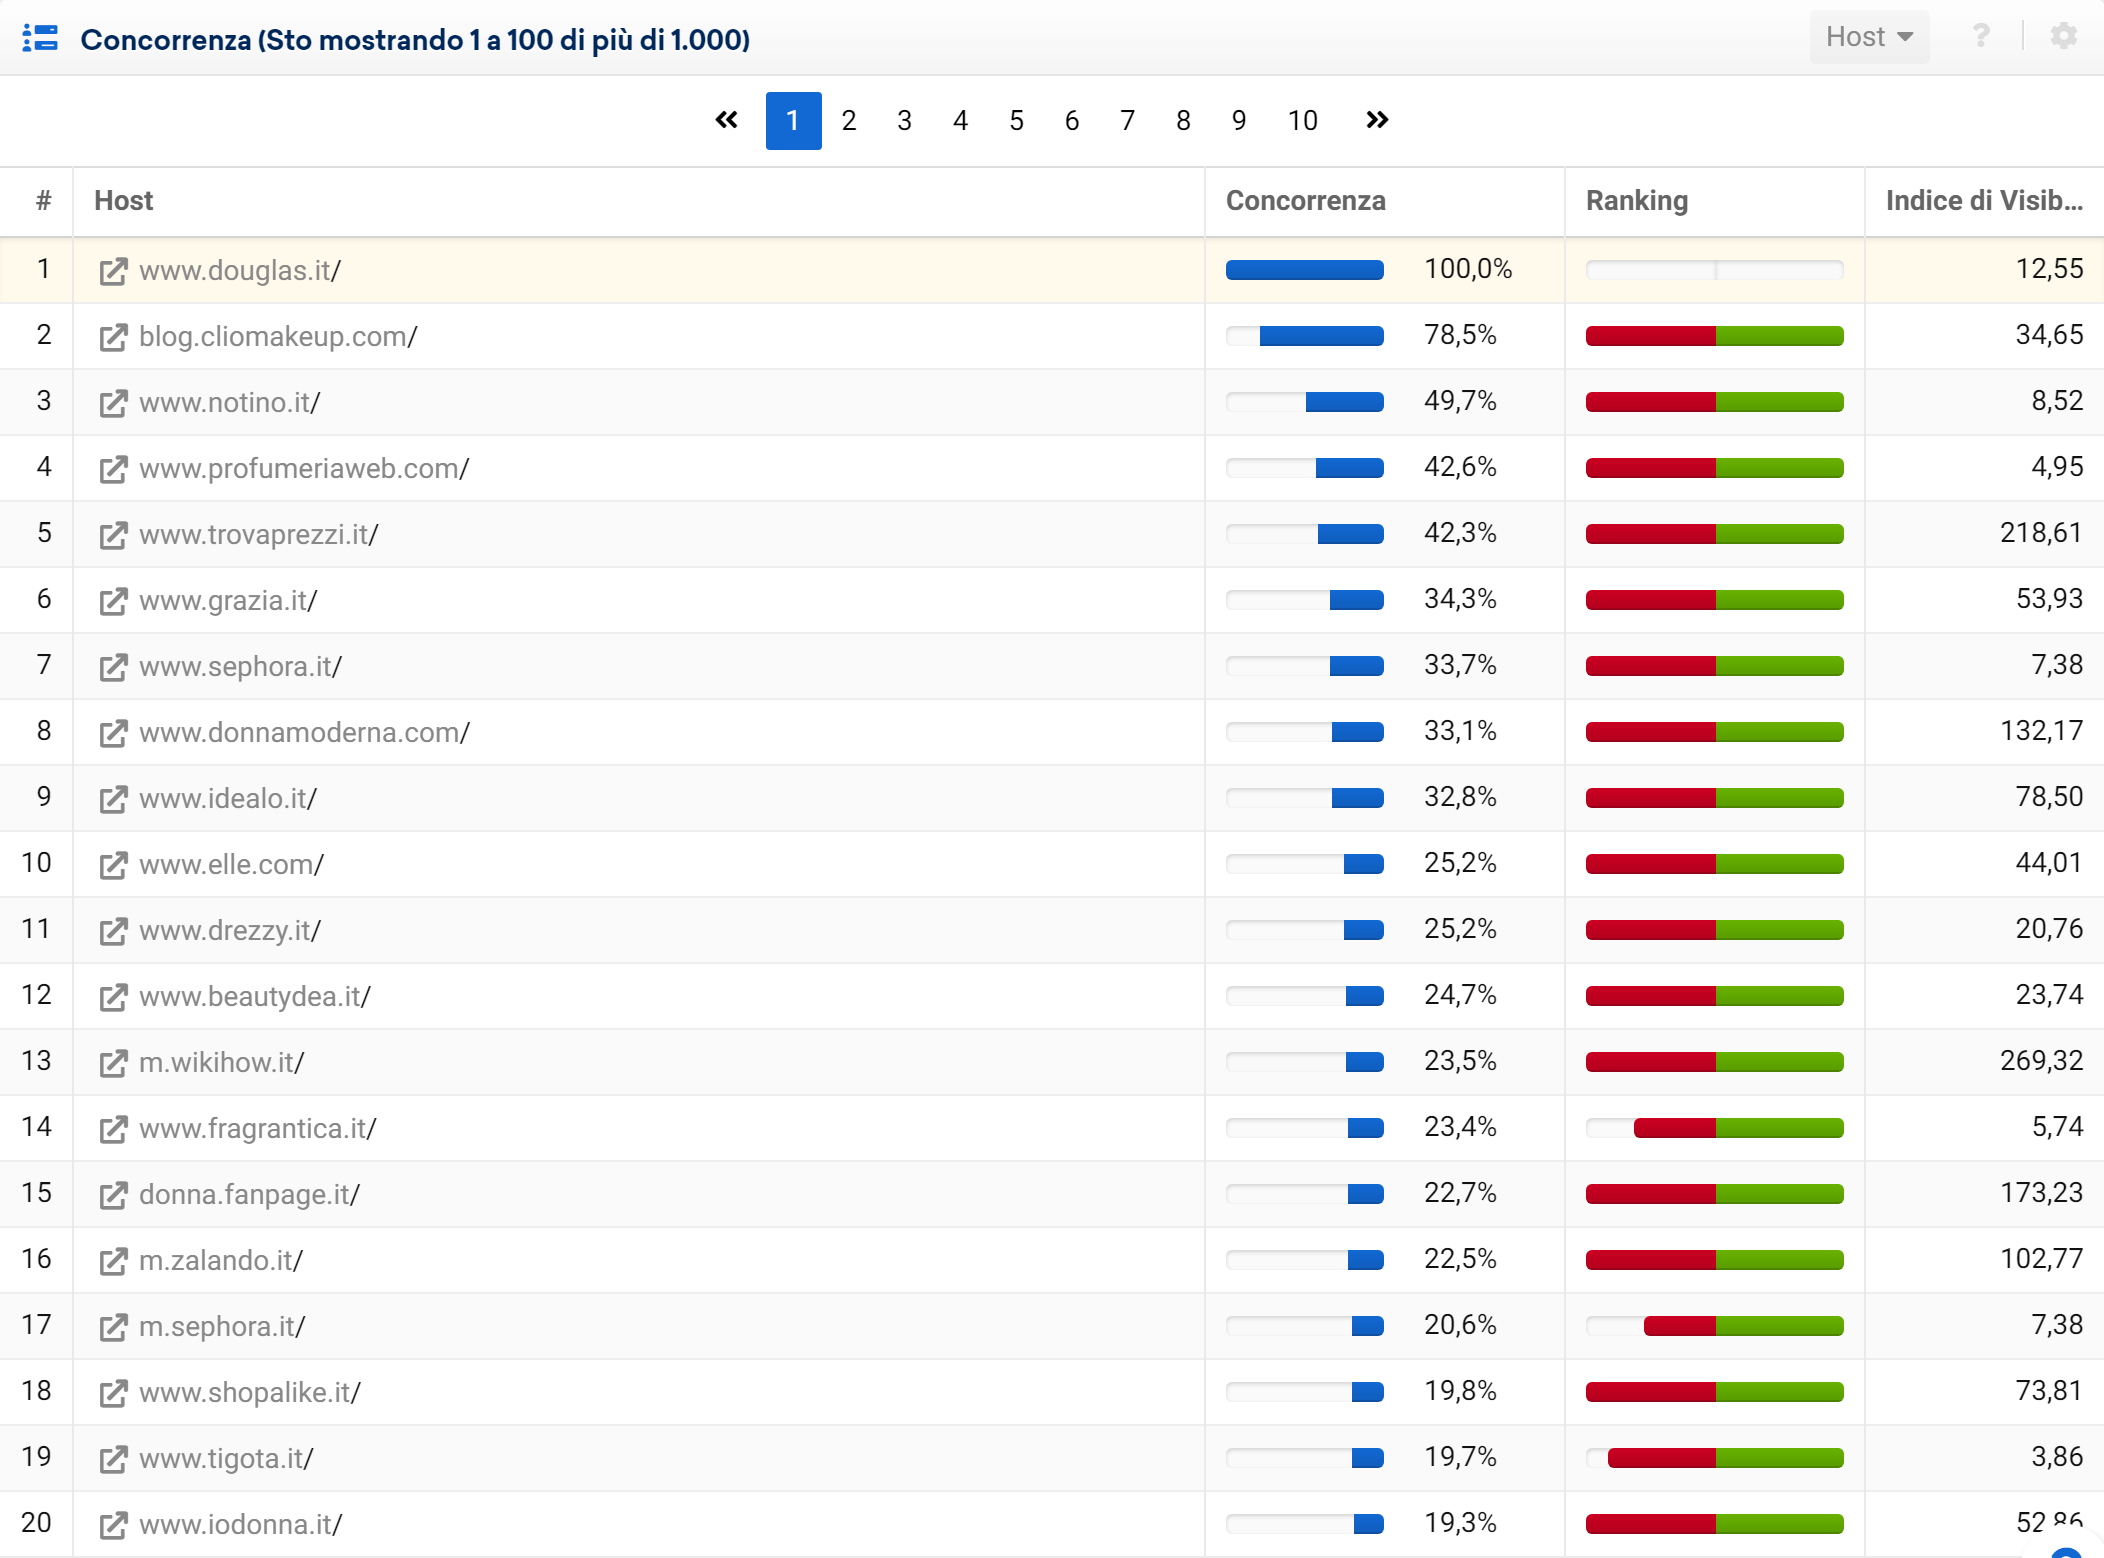Viewport: 2104px width, 1558px height.
Task: Open the external link icon for www.grazia.it
Action: point(113,601)
